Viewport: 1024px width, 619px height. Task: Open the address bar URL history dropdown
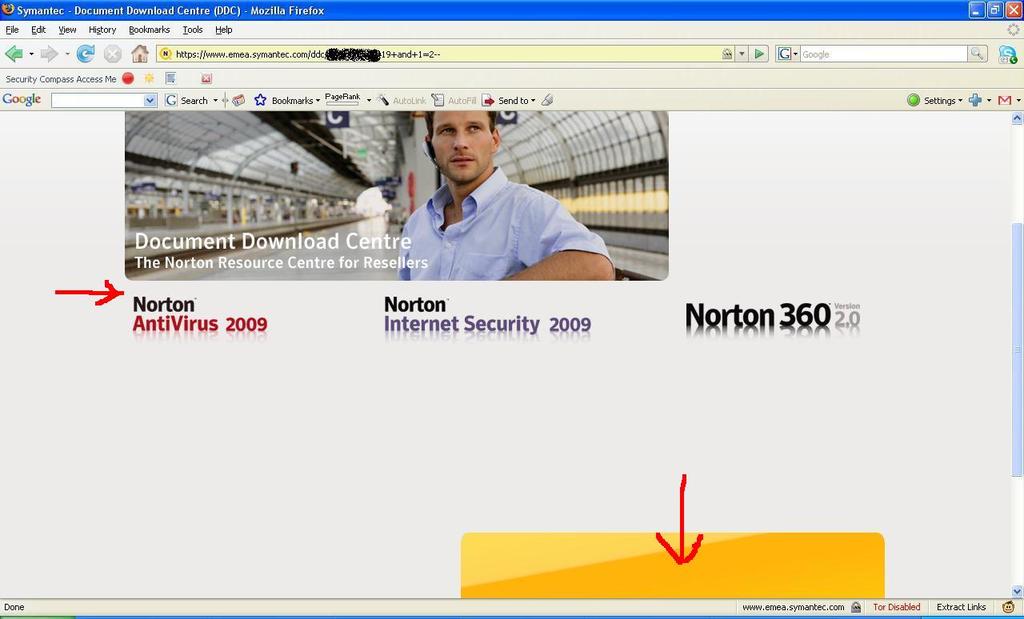point(742,54)
